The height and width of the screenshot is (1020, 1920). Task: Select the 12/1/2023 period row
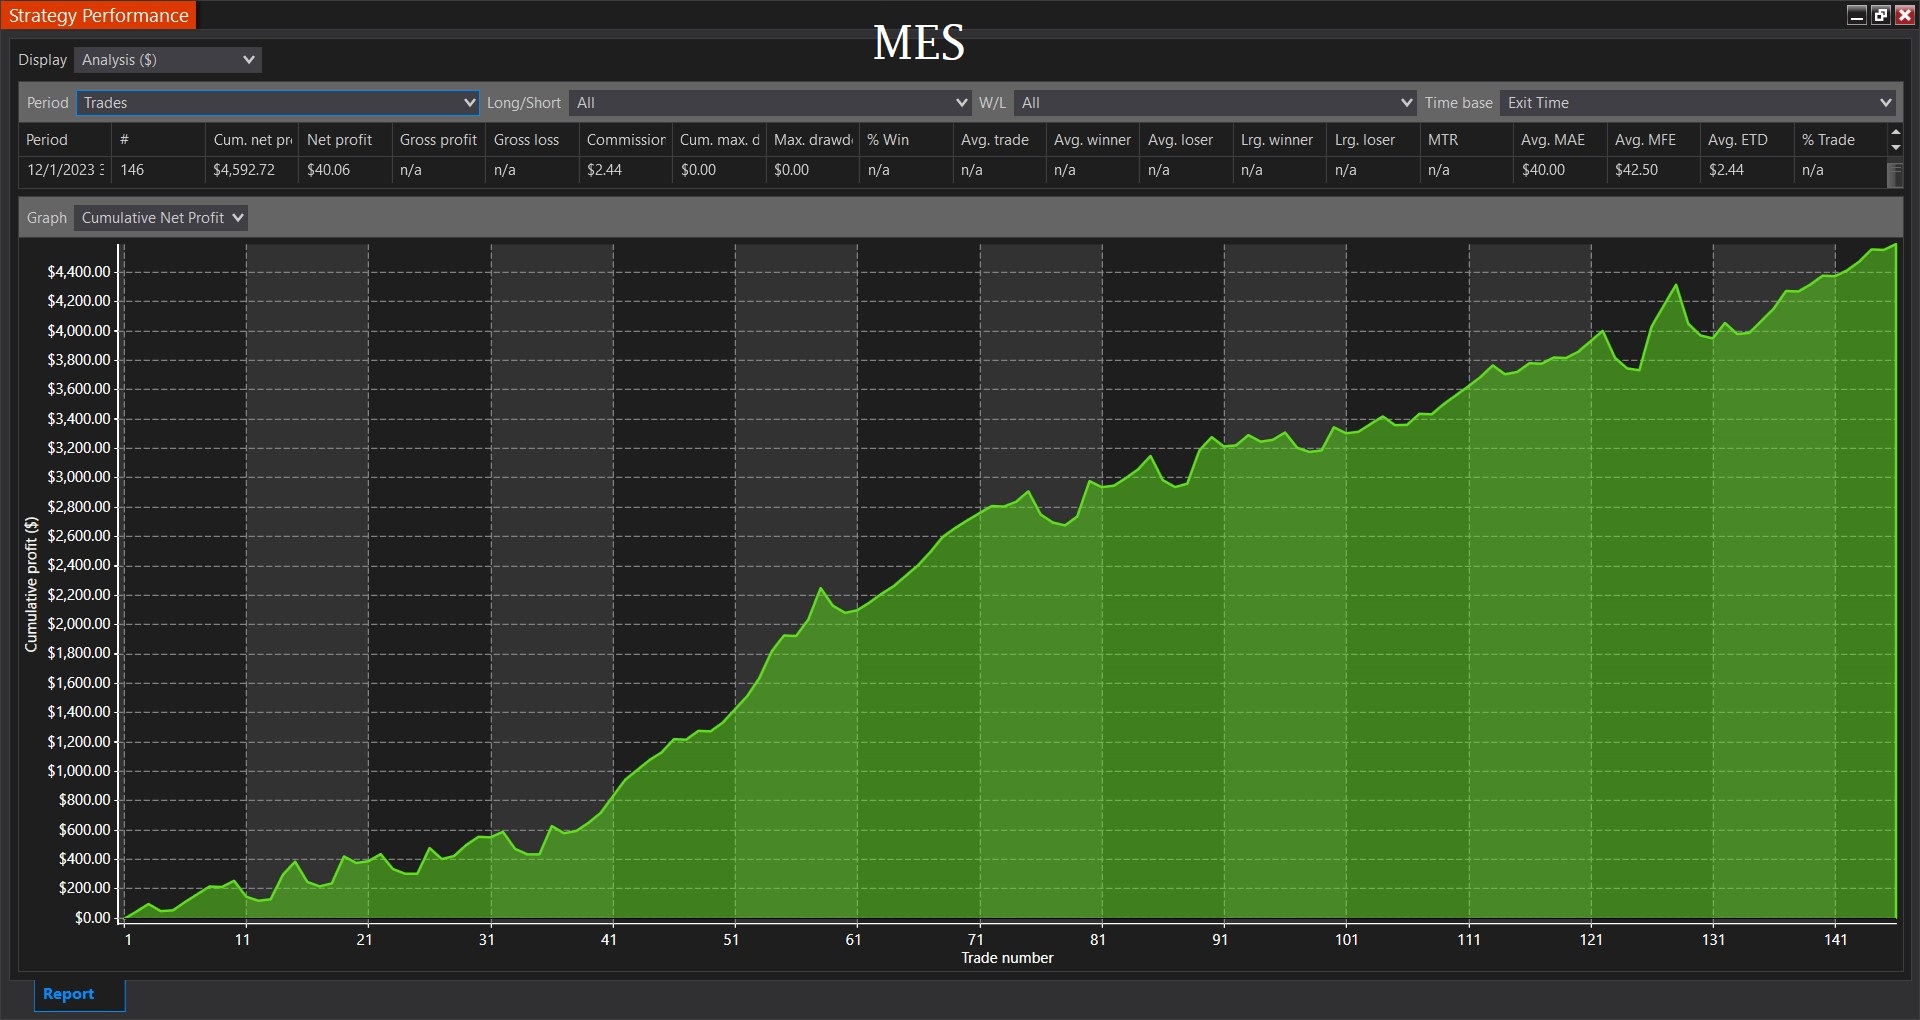[x=65, y=170]
